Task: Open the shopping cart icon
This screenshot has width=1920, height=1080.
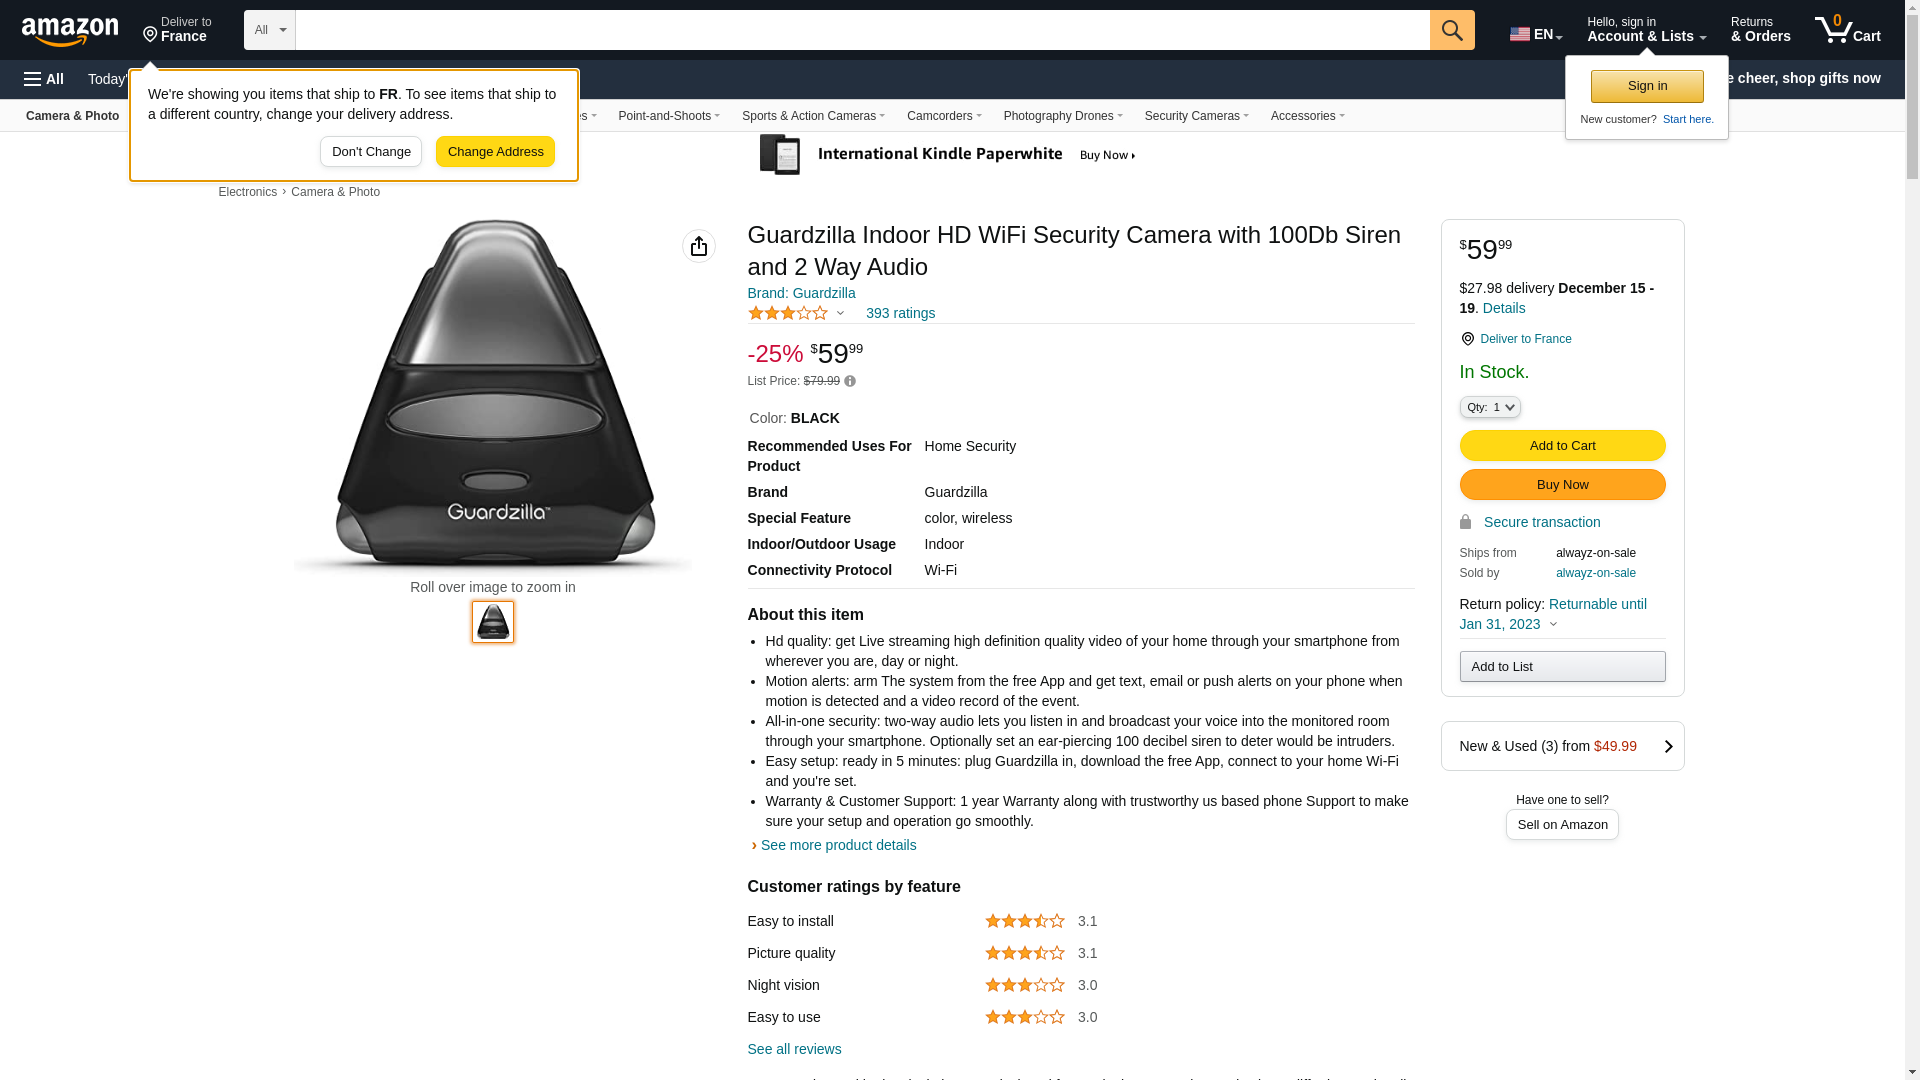Action: tap(1847, 30)
